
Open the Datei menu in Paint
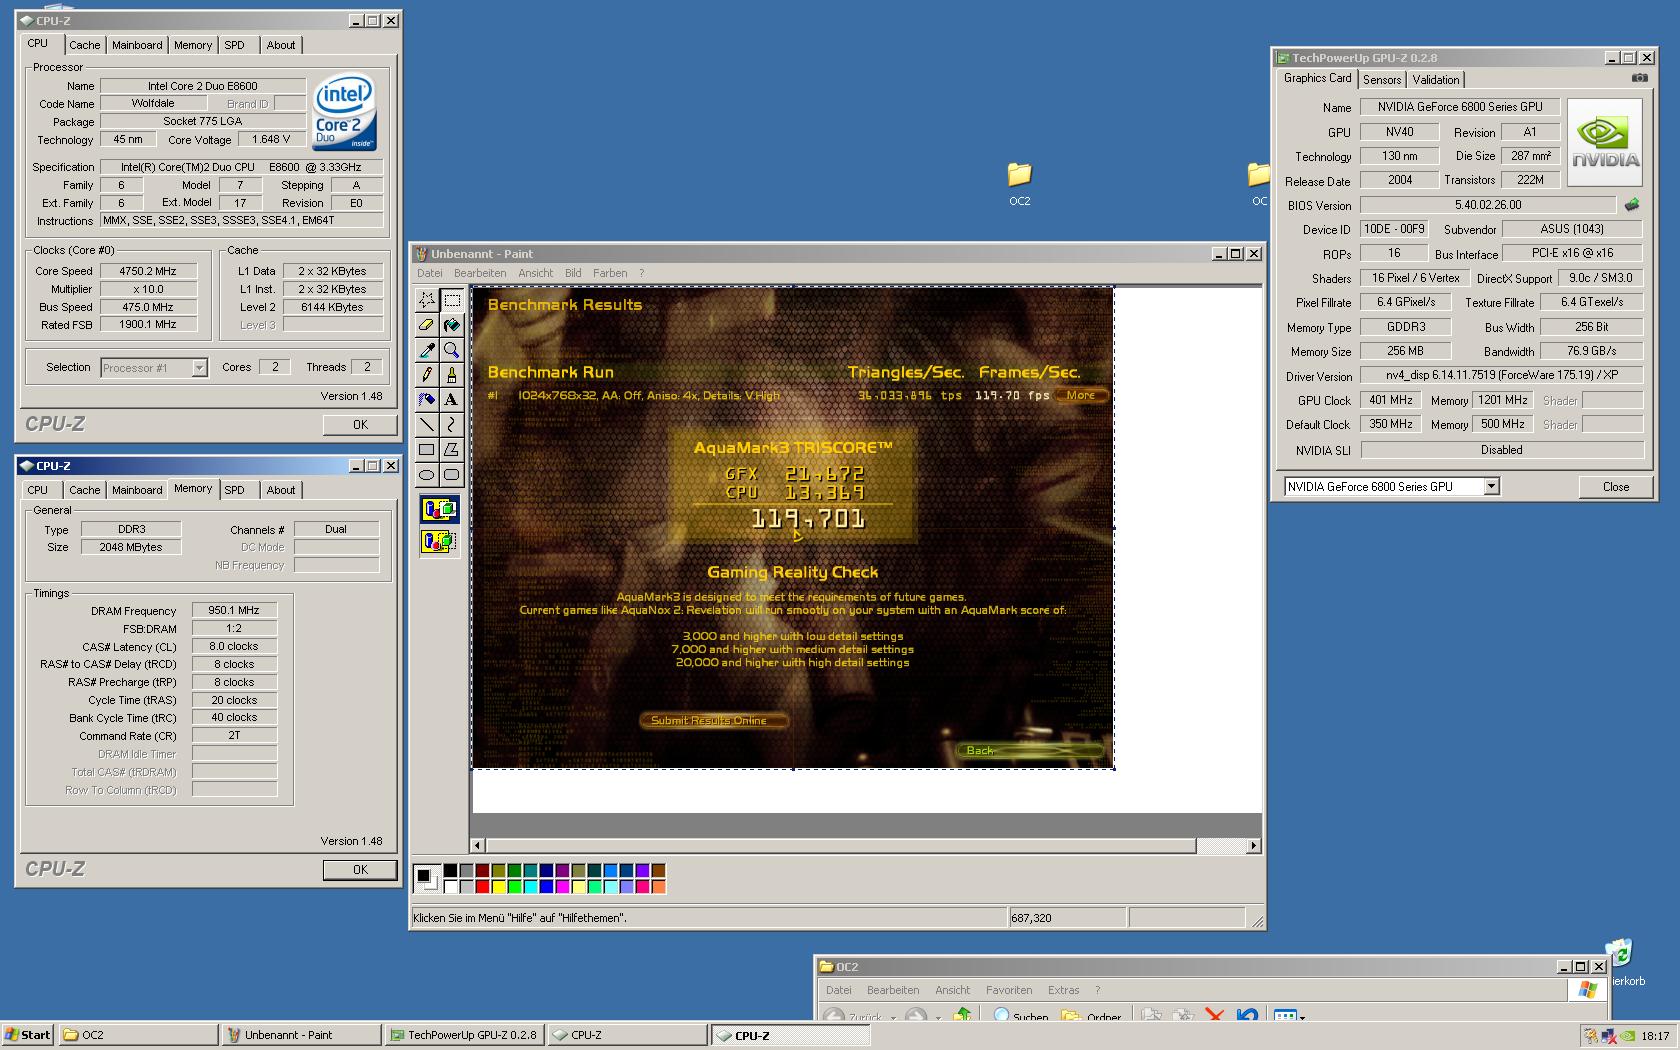pos(430,273)
